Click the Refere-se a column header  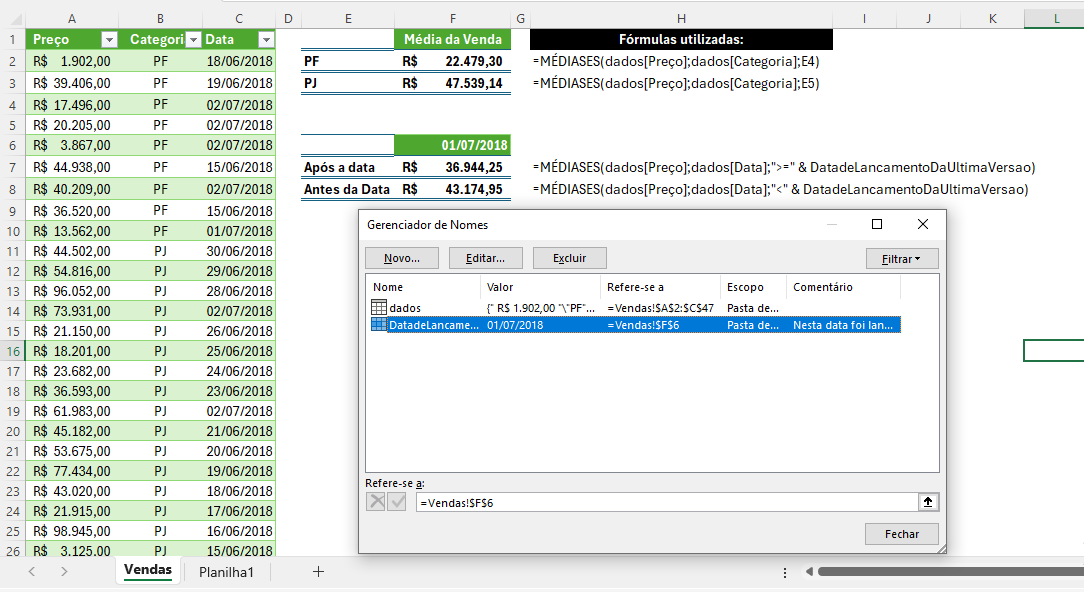[x=660, y=287]
